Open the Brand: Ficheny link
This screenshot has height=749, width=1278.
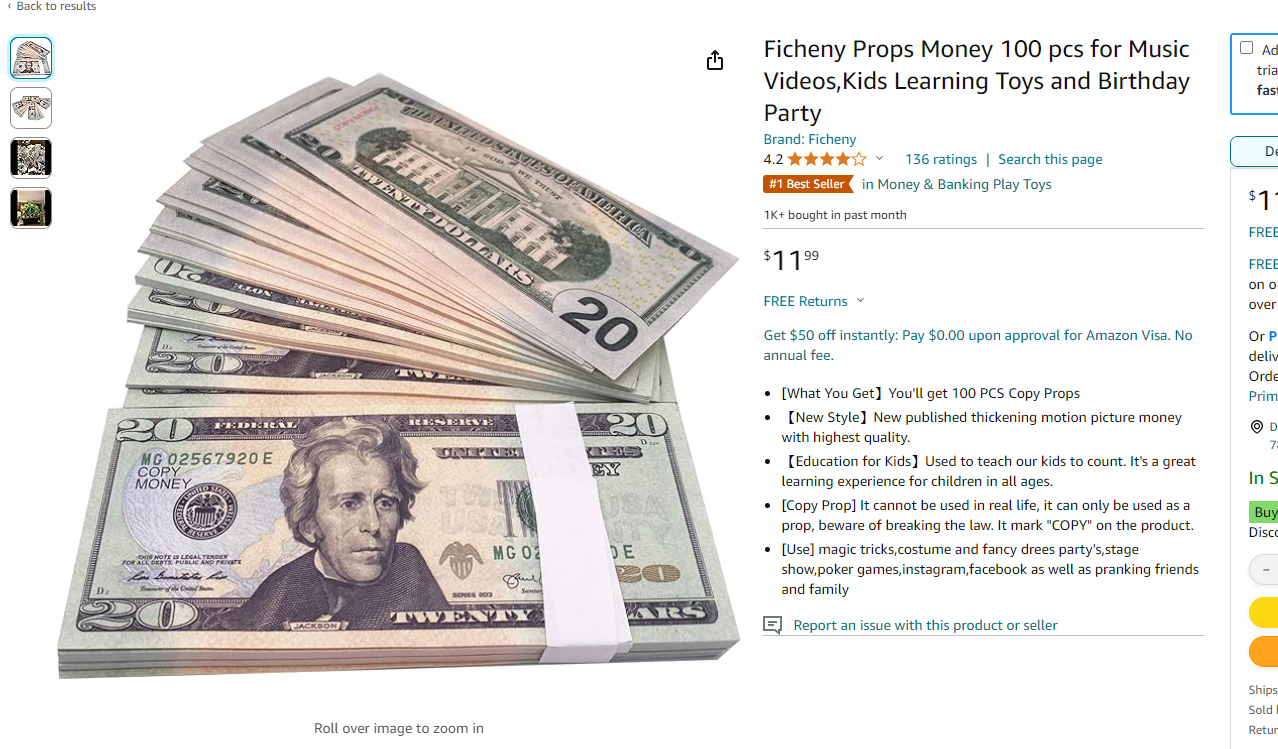point(809,139)
